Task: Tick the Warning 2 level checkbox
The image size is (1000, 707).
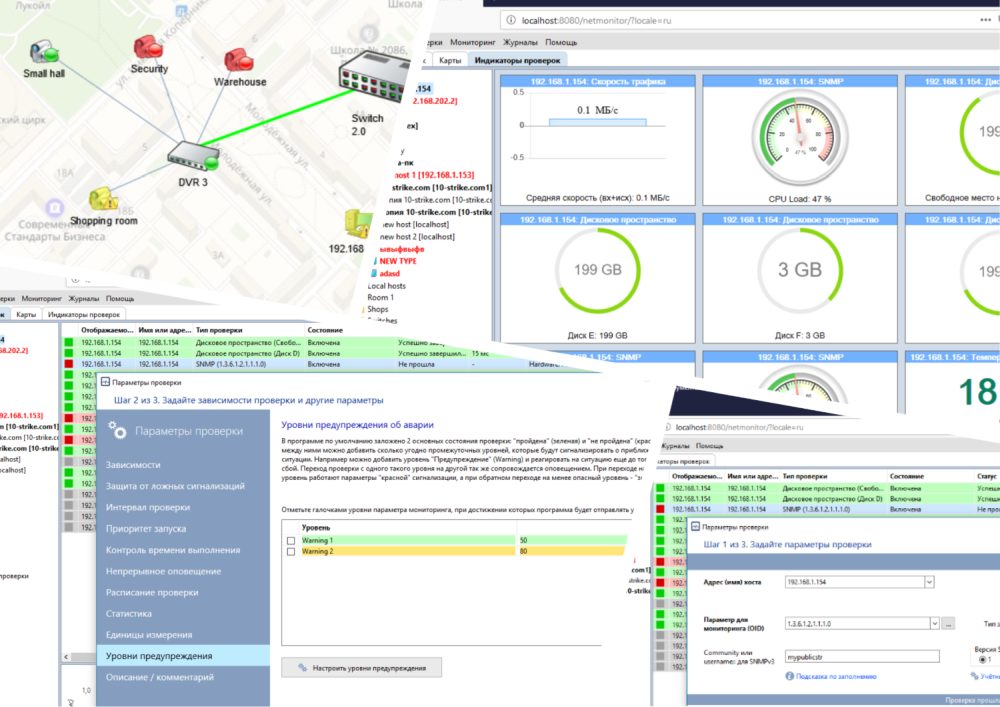Action: (292, 551)
